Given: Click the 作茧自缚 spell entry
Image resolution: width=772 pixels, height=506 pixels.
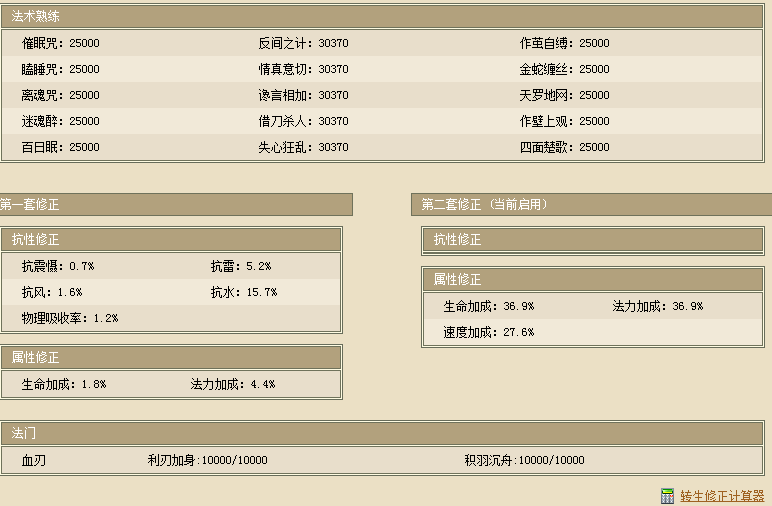Looking at the screenshot, I should coord(564,44).
